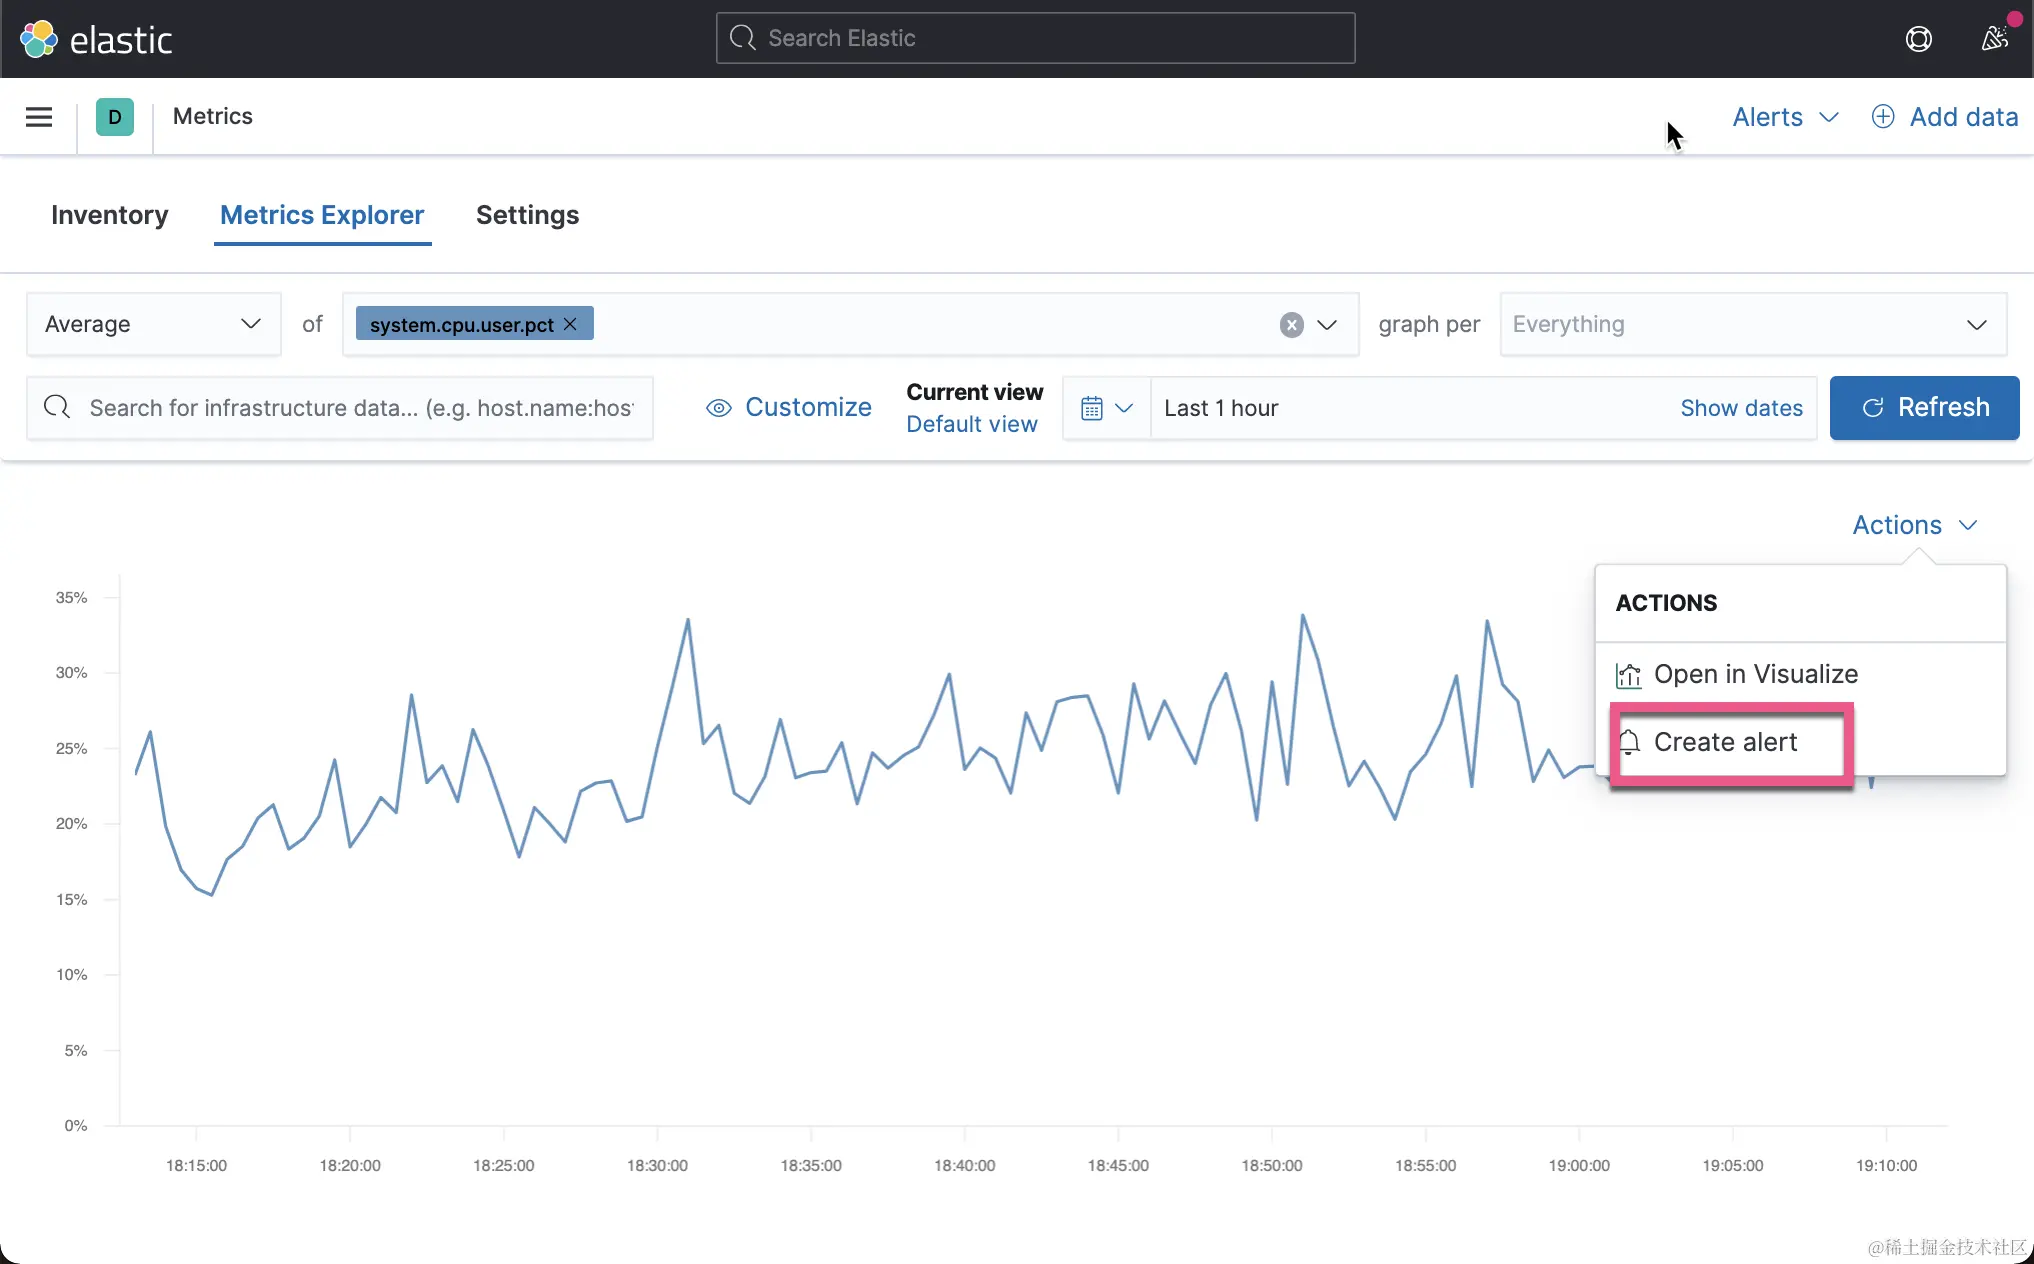Open the hamburger navigation menu
The image size is (2034, 1264).
tap(39, 117)
